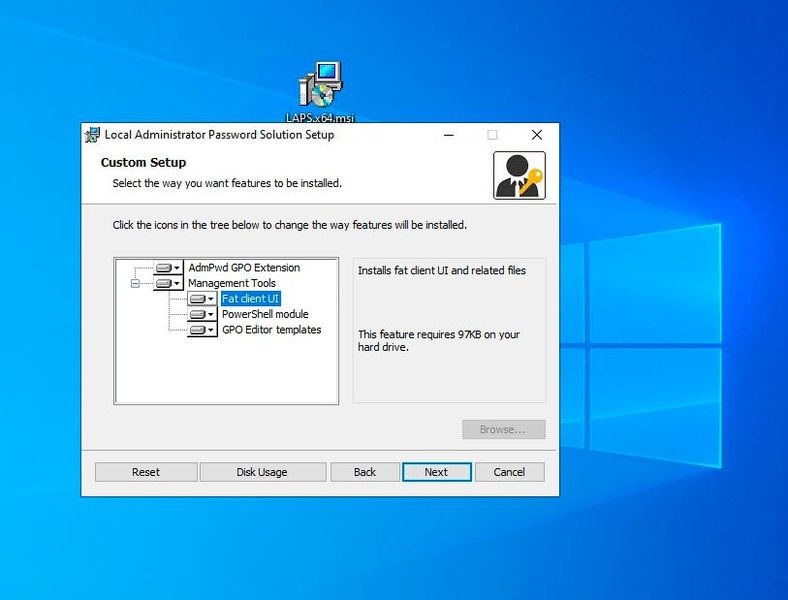Image resolution: width=788 pixels, height=600 pixels.
Task: Click 'This feature requires 97KB' text
Action: (x=438, y=341)
